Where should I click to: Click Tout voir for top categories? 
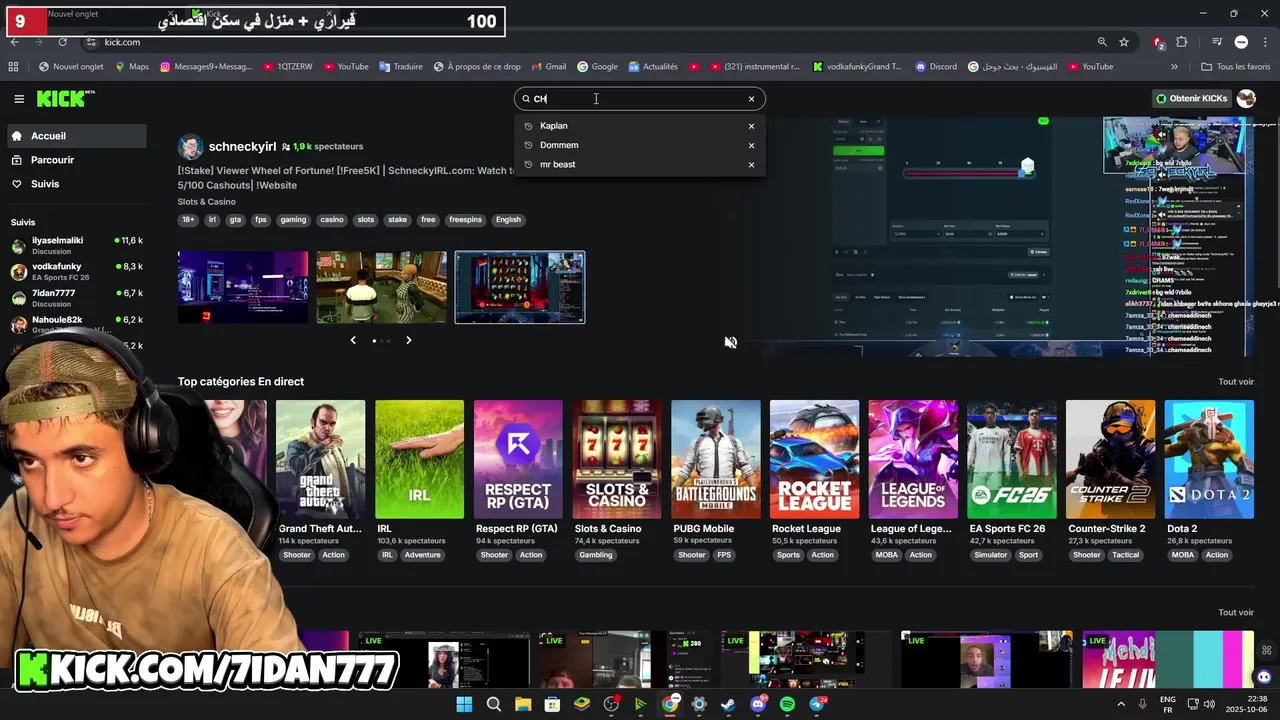1235,382
